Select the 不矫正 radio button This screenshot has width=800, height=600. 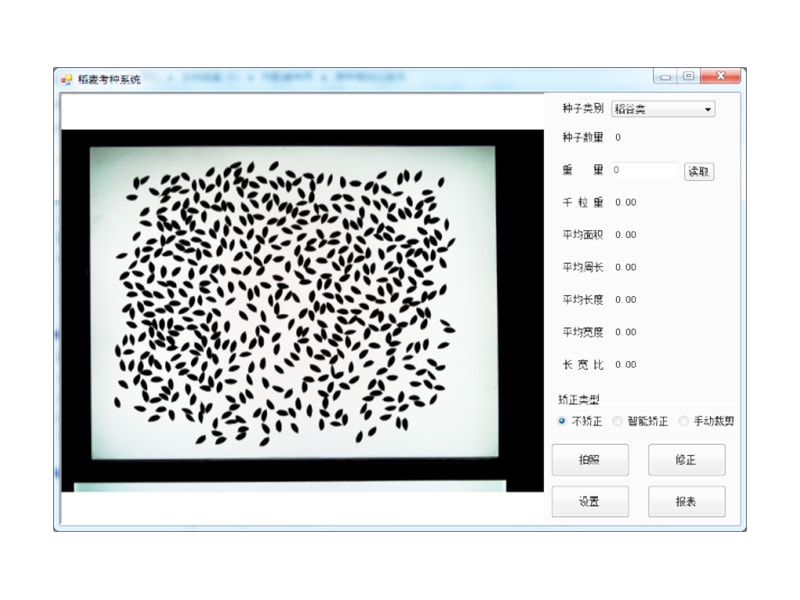[562, 421]
